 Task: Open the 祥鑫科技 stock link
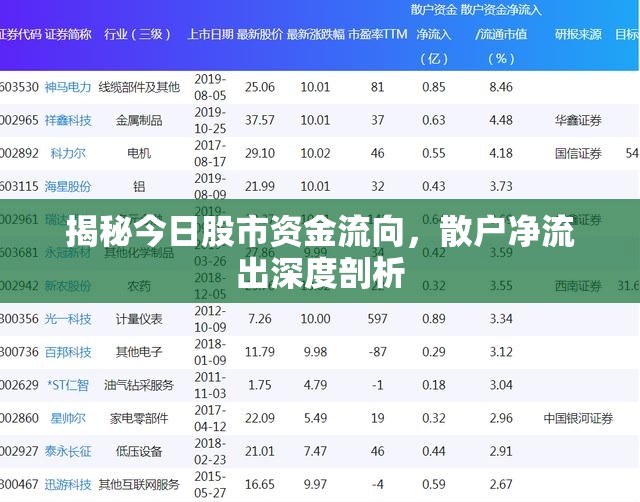click(68, 120)
